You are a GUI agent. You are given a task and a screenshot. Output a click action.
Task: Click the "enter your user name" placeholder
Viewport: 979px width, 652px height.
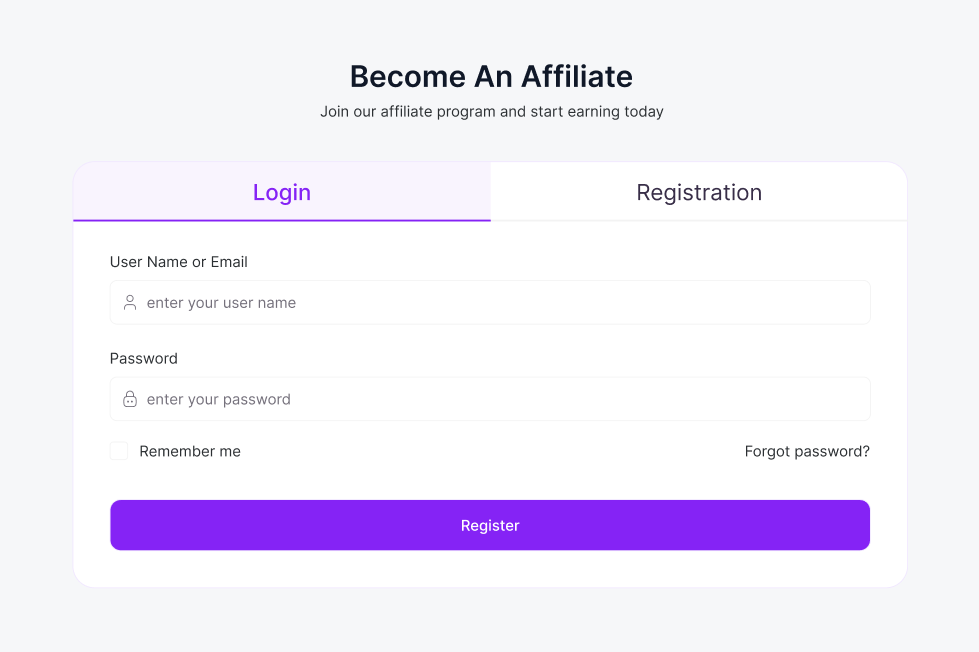click(221, 303)
